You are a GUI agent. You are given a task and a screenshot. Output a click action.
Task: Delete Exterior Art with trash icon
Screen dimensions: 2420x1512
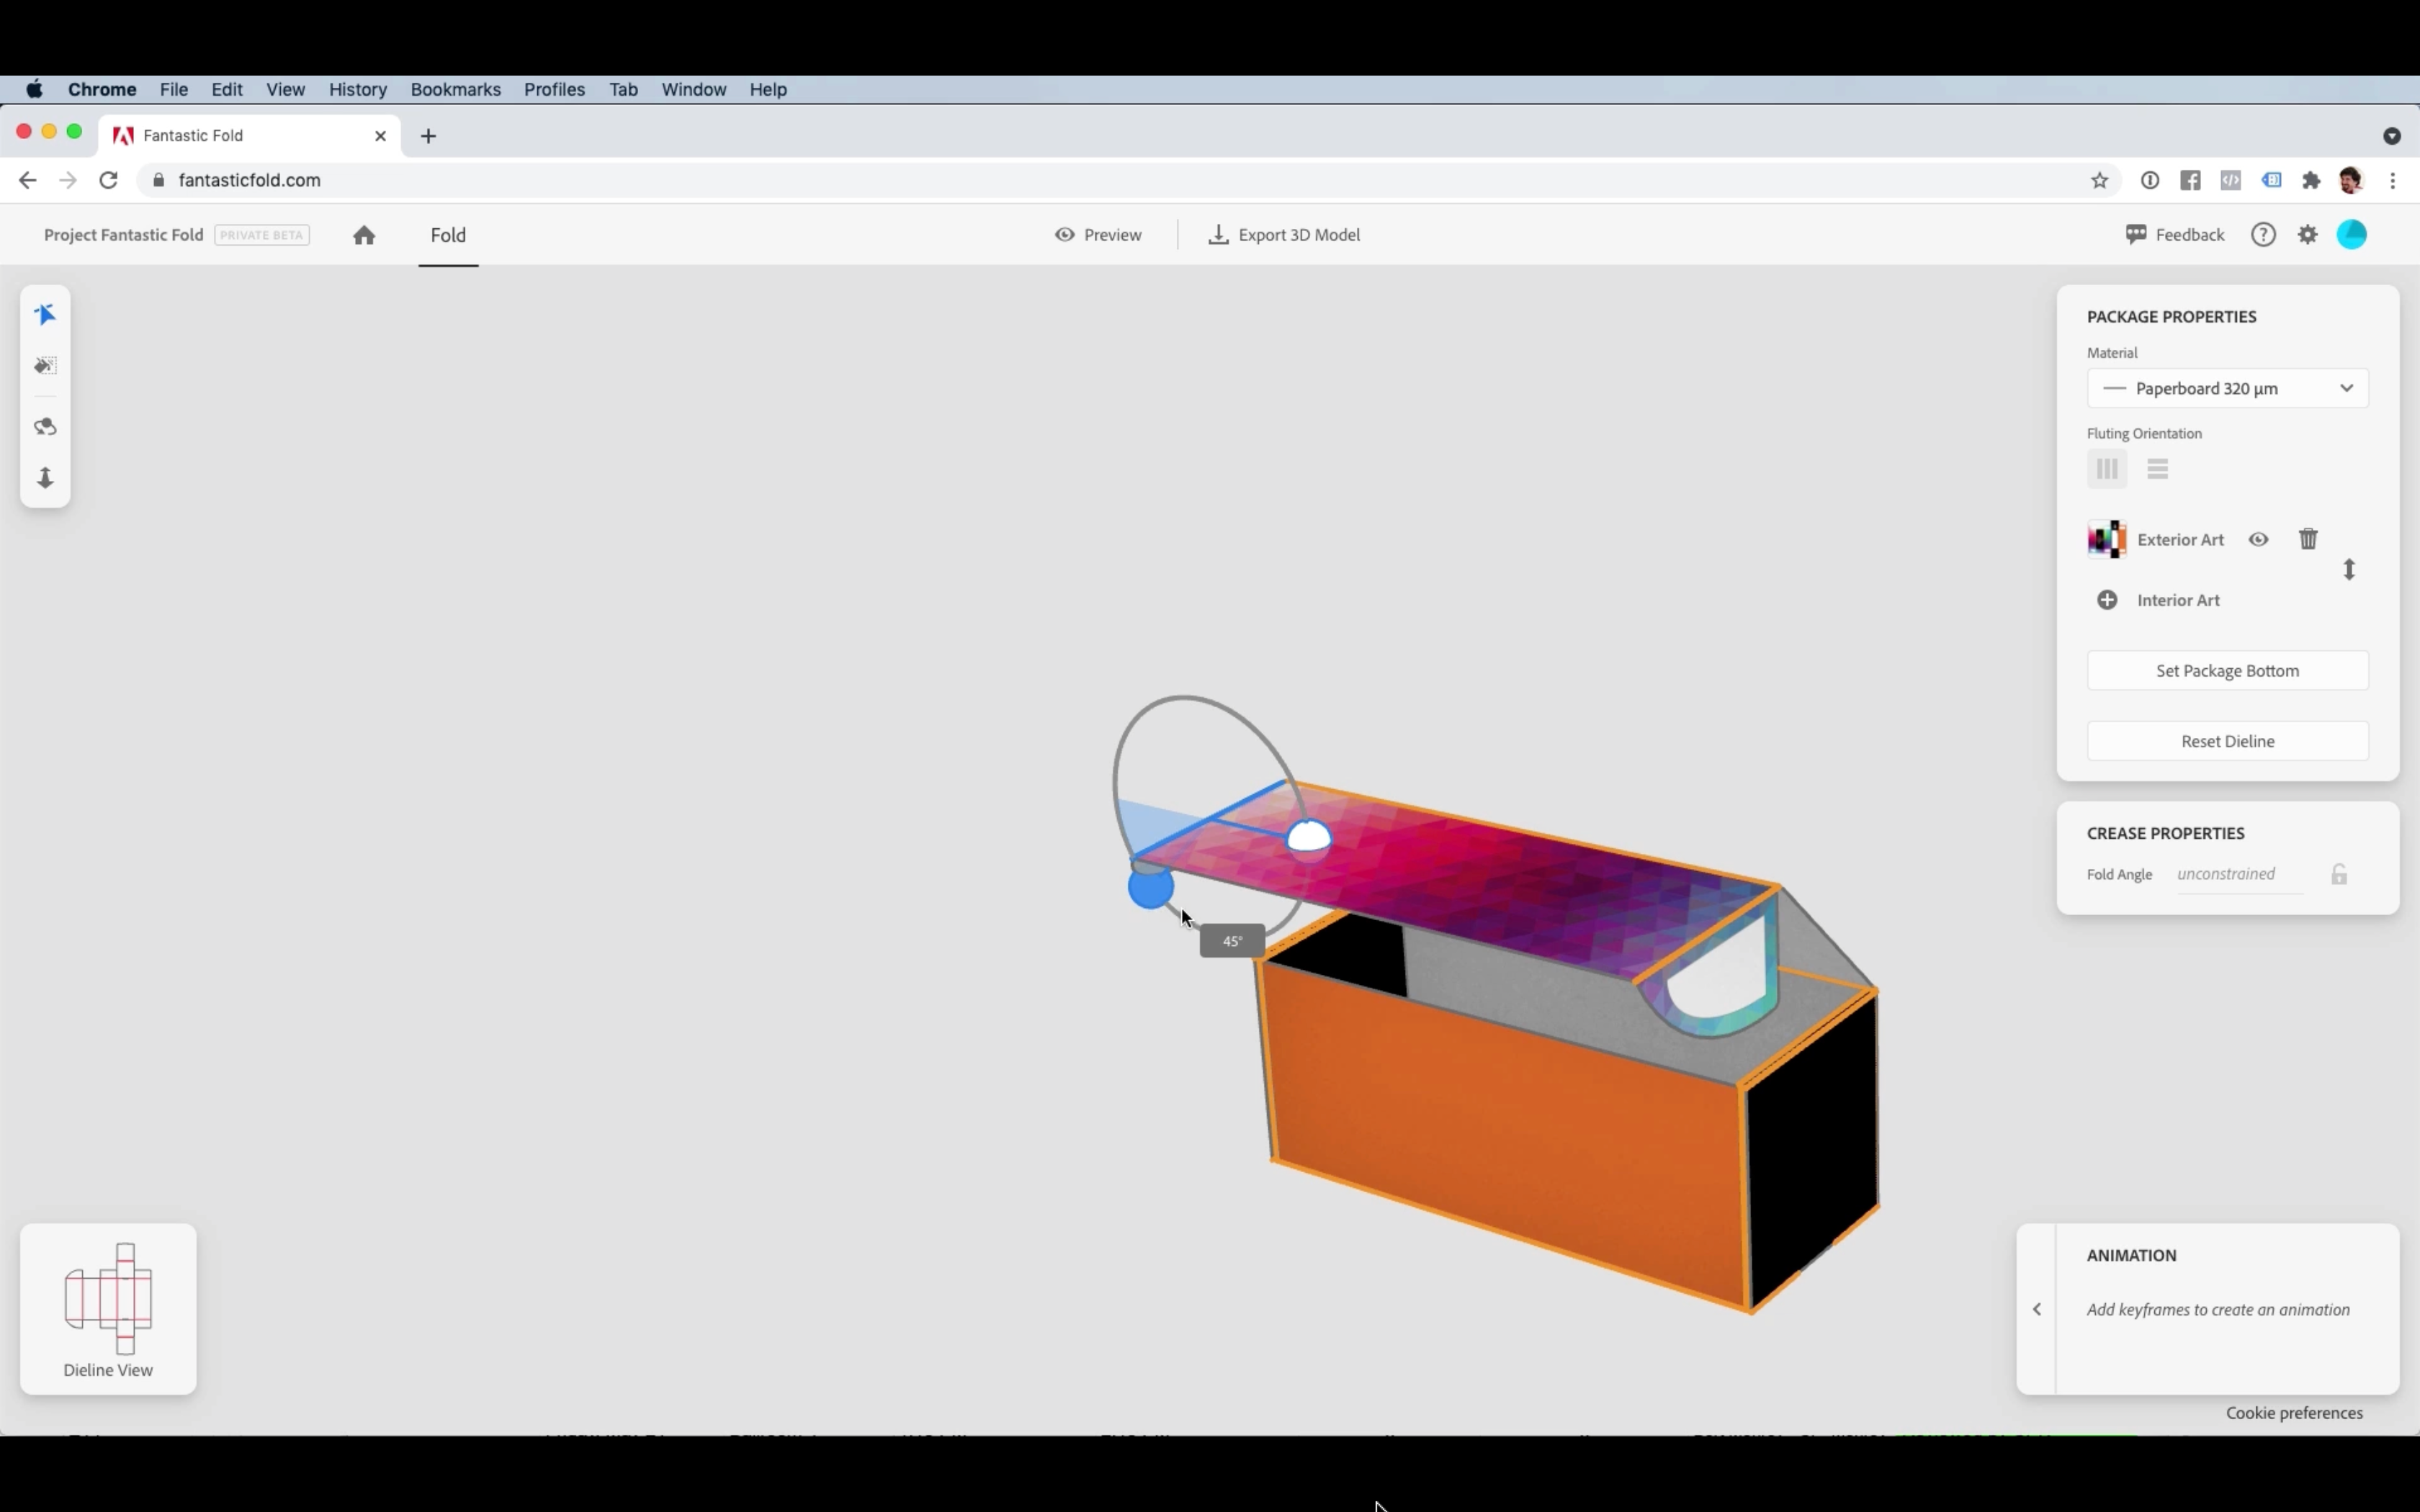click(2308, 539)
